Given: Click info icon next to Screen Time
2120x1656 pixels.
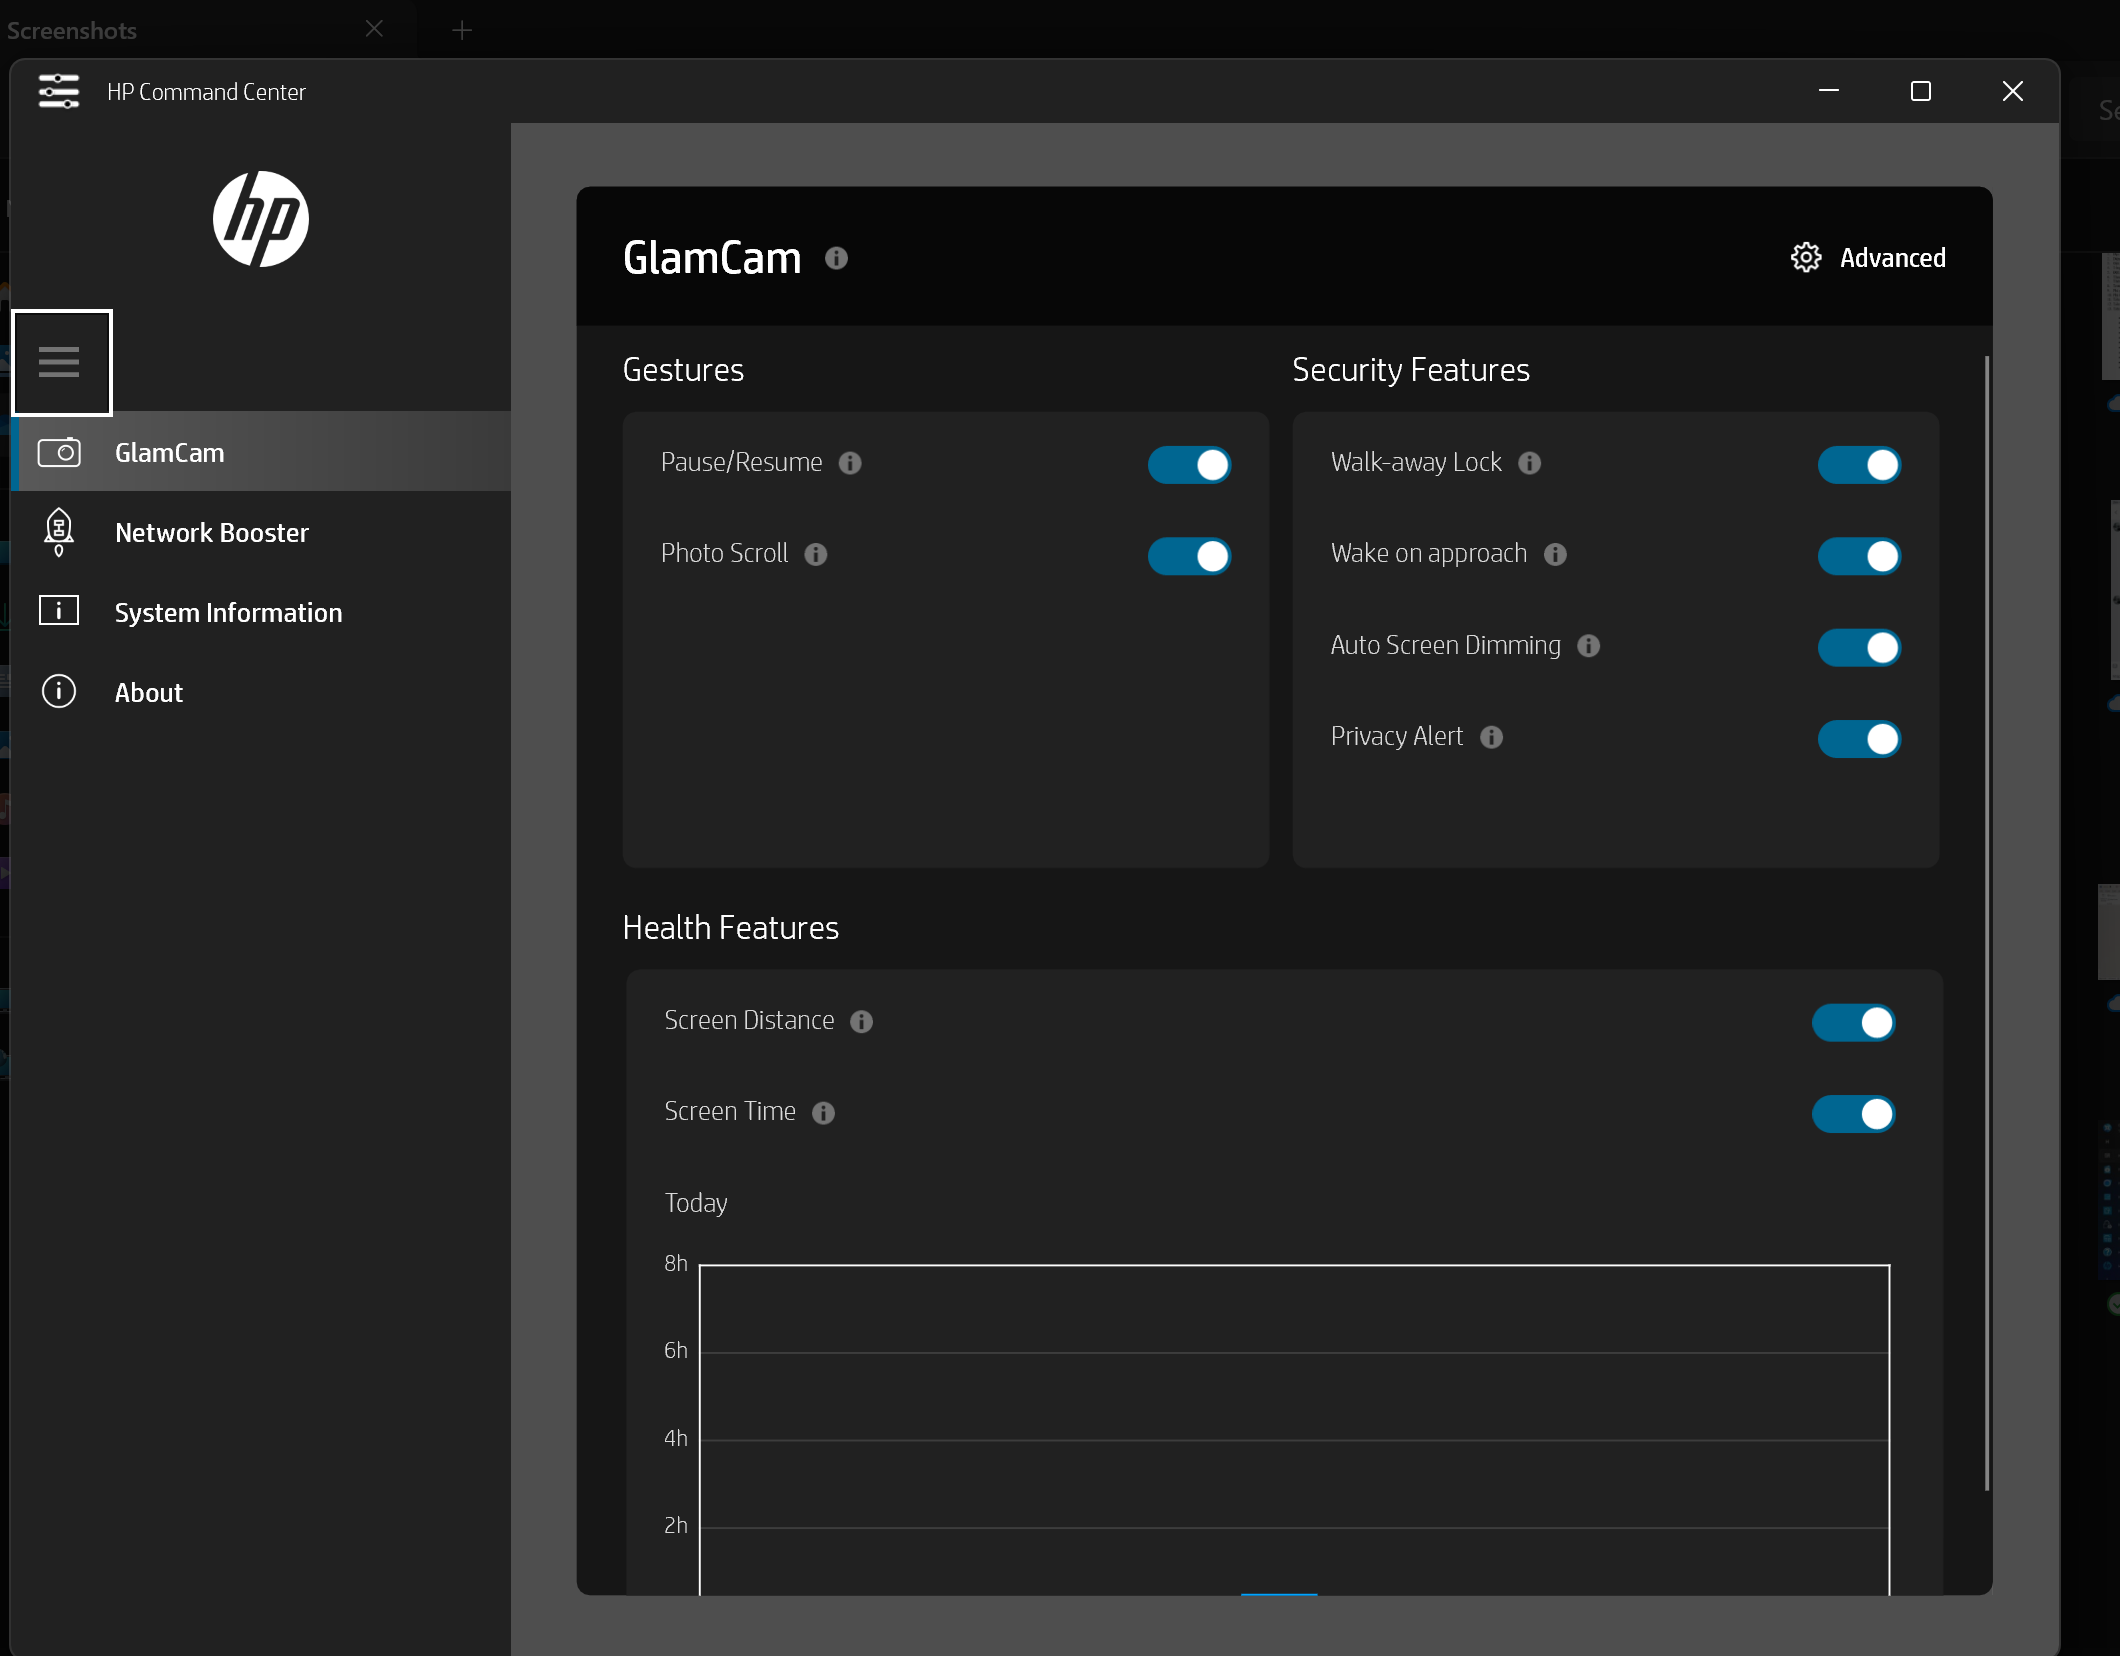Looking at the screenshot, I should (x=823, y=1113).
